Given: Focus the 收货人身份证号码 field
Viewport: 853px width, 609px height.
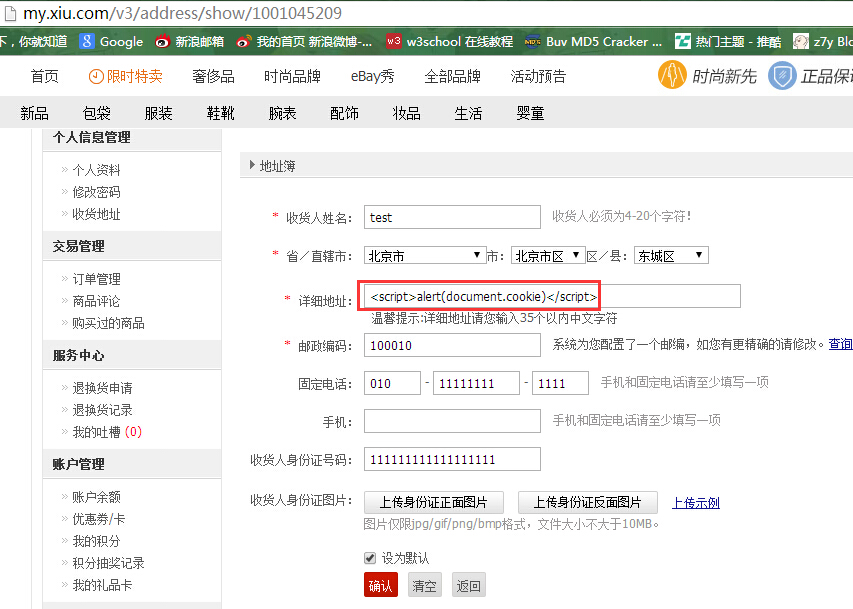Looking at the screenshot, I should tap(452, 459).
